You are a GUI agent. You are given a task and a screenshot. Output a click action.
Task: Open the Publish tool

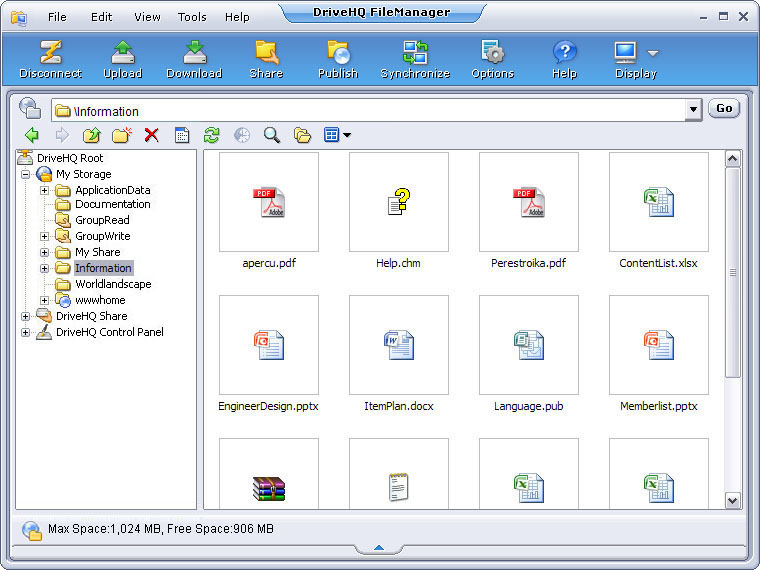pyautogui.click(x=338, y=60)
